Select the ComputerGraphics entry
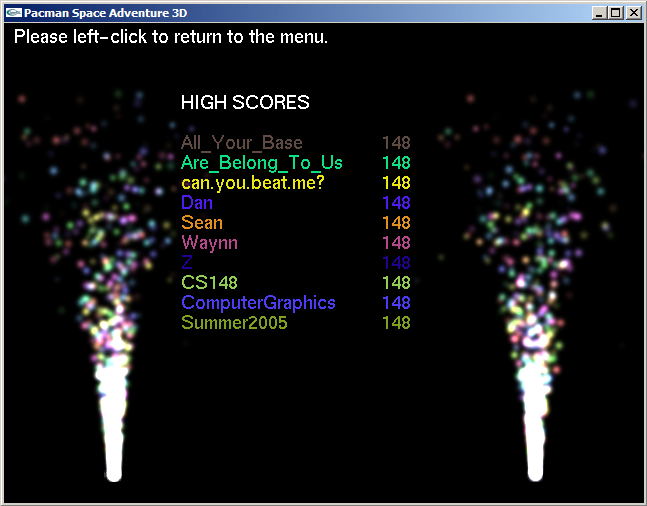647x506 pixels. click(258, 303)
